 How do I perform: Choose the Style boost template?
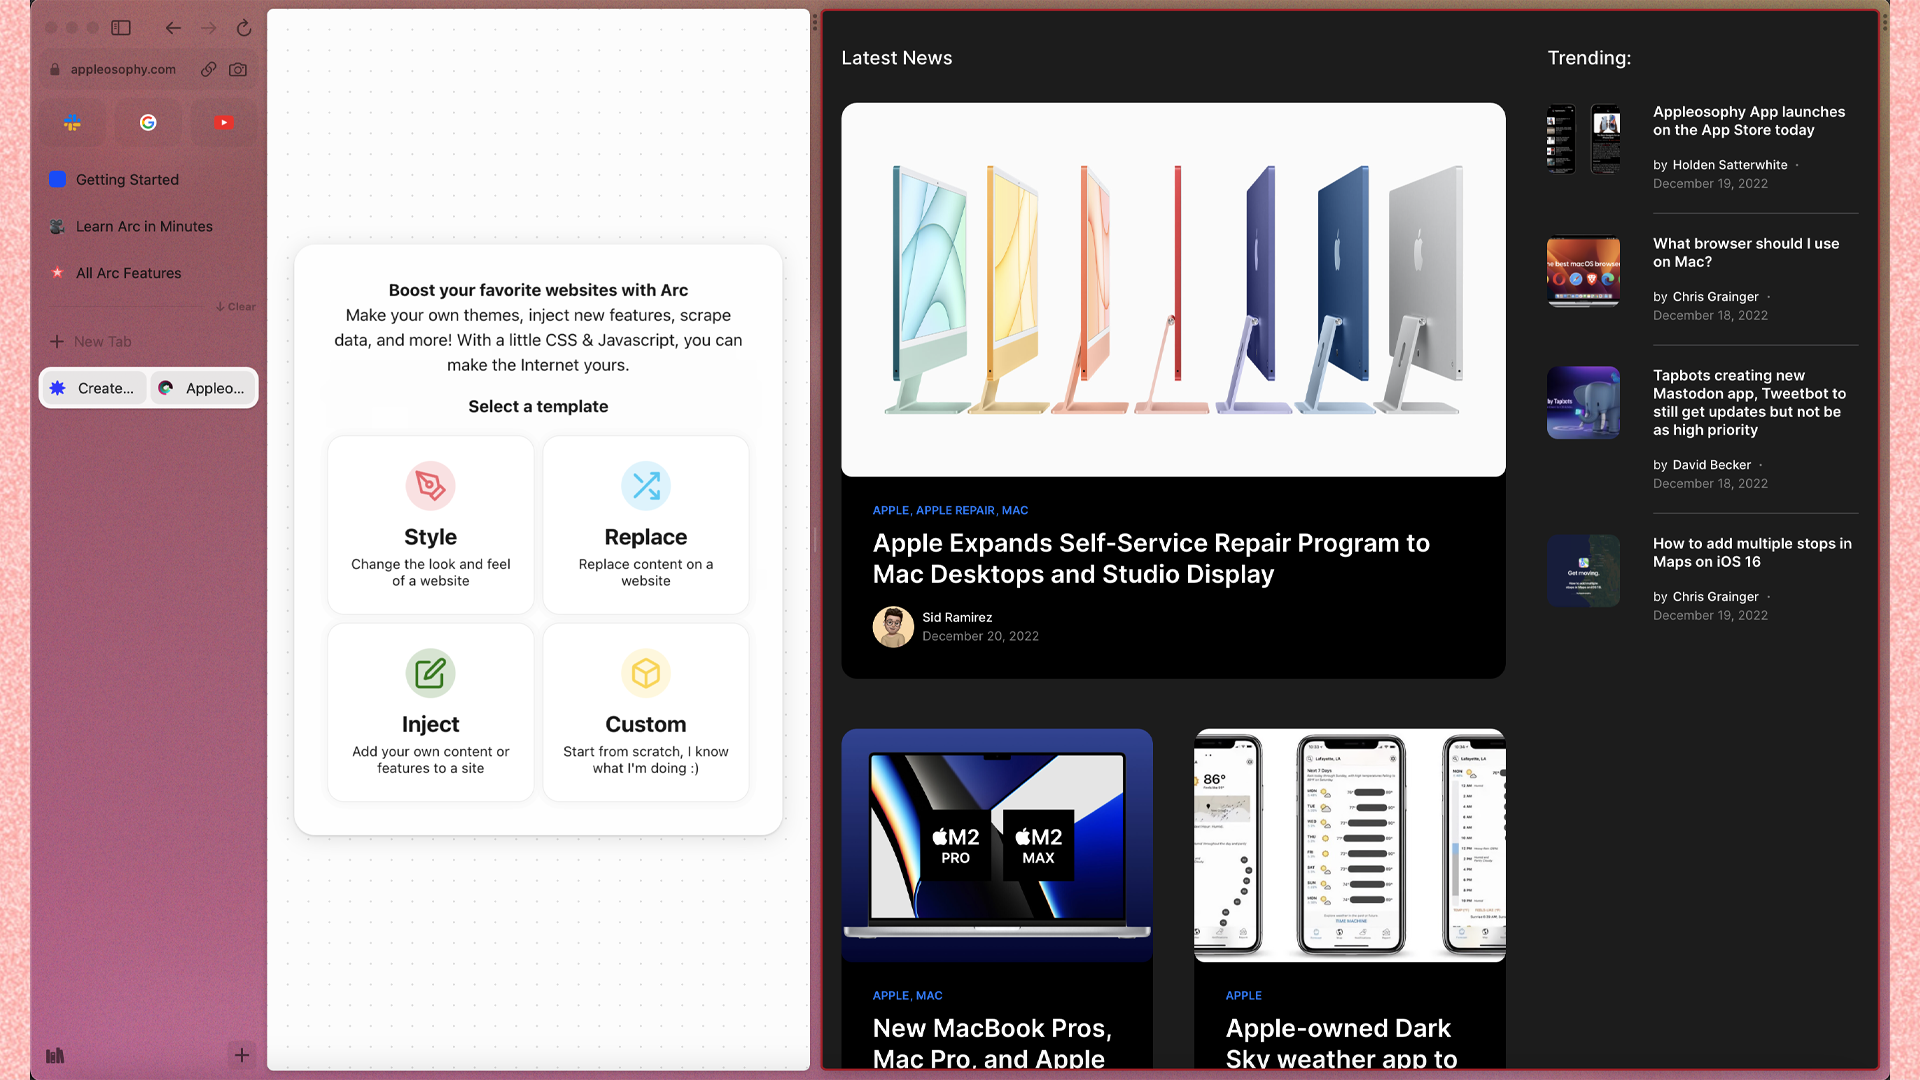point(431,525)
